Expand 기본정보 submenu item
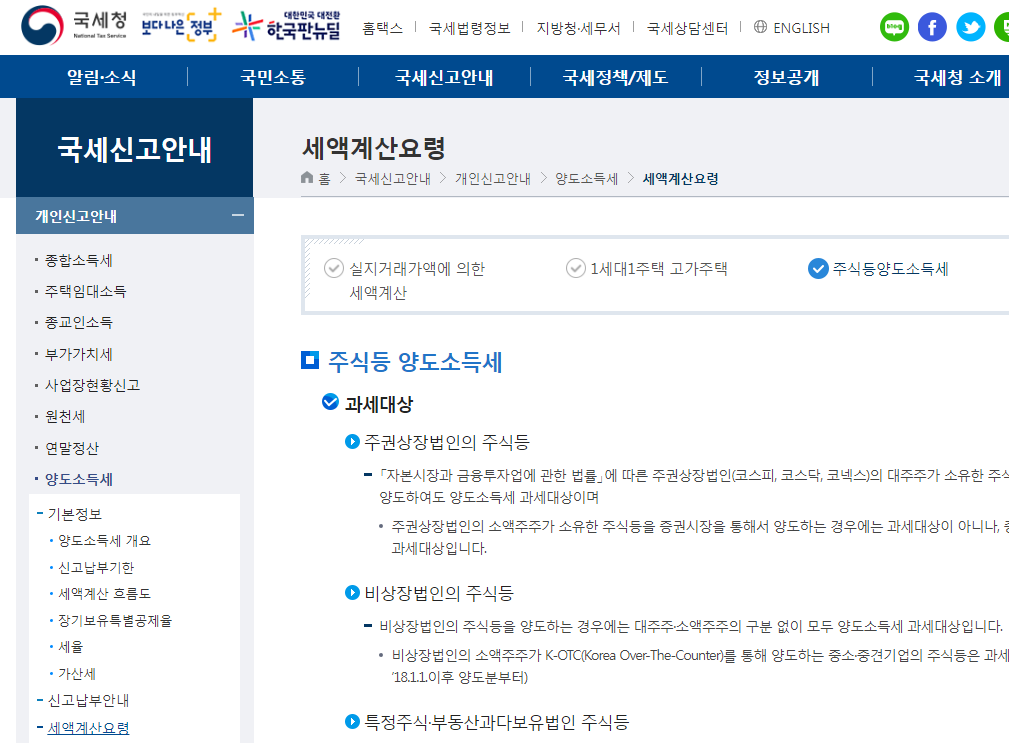1009x743 pixels. pyautogui.click(x=75, y=514)
